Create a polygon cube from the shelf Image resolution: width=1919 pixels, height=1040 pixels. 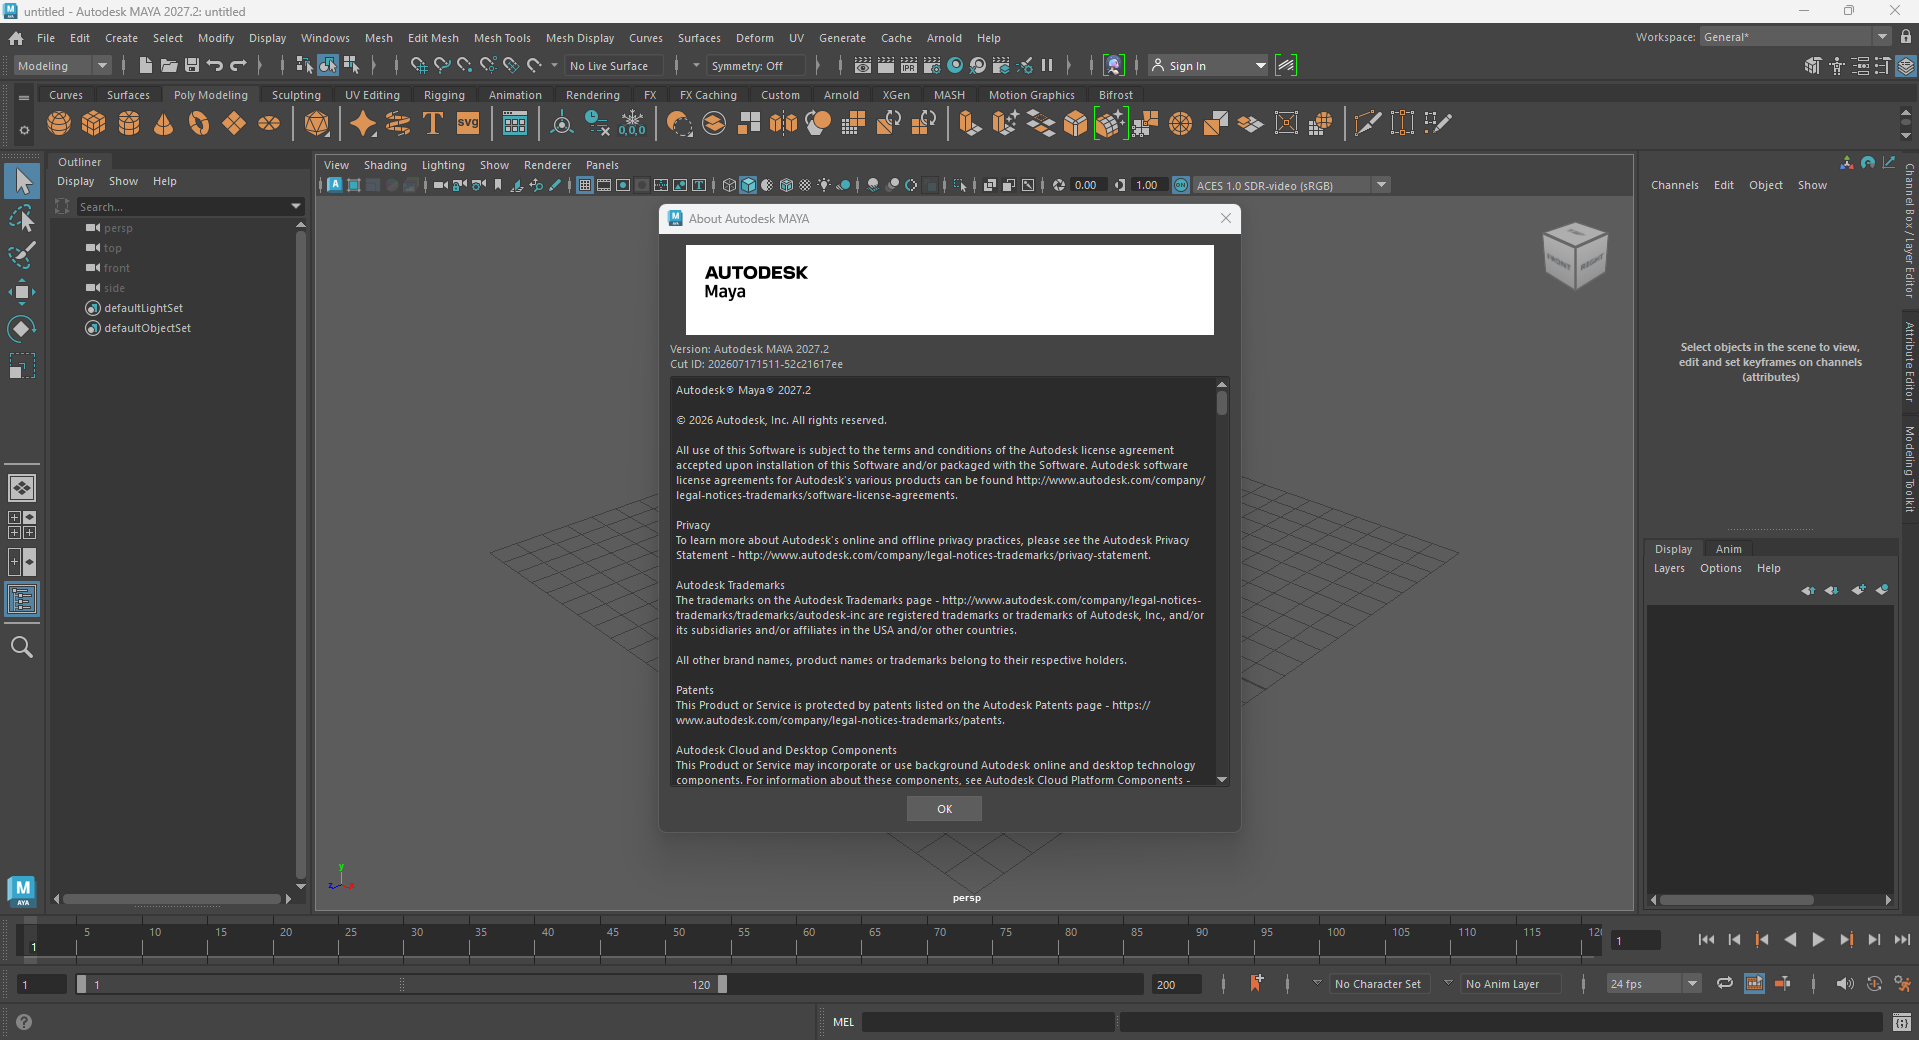pos(94,123)
